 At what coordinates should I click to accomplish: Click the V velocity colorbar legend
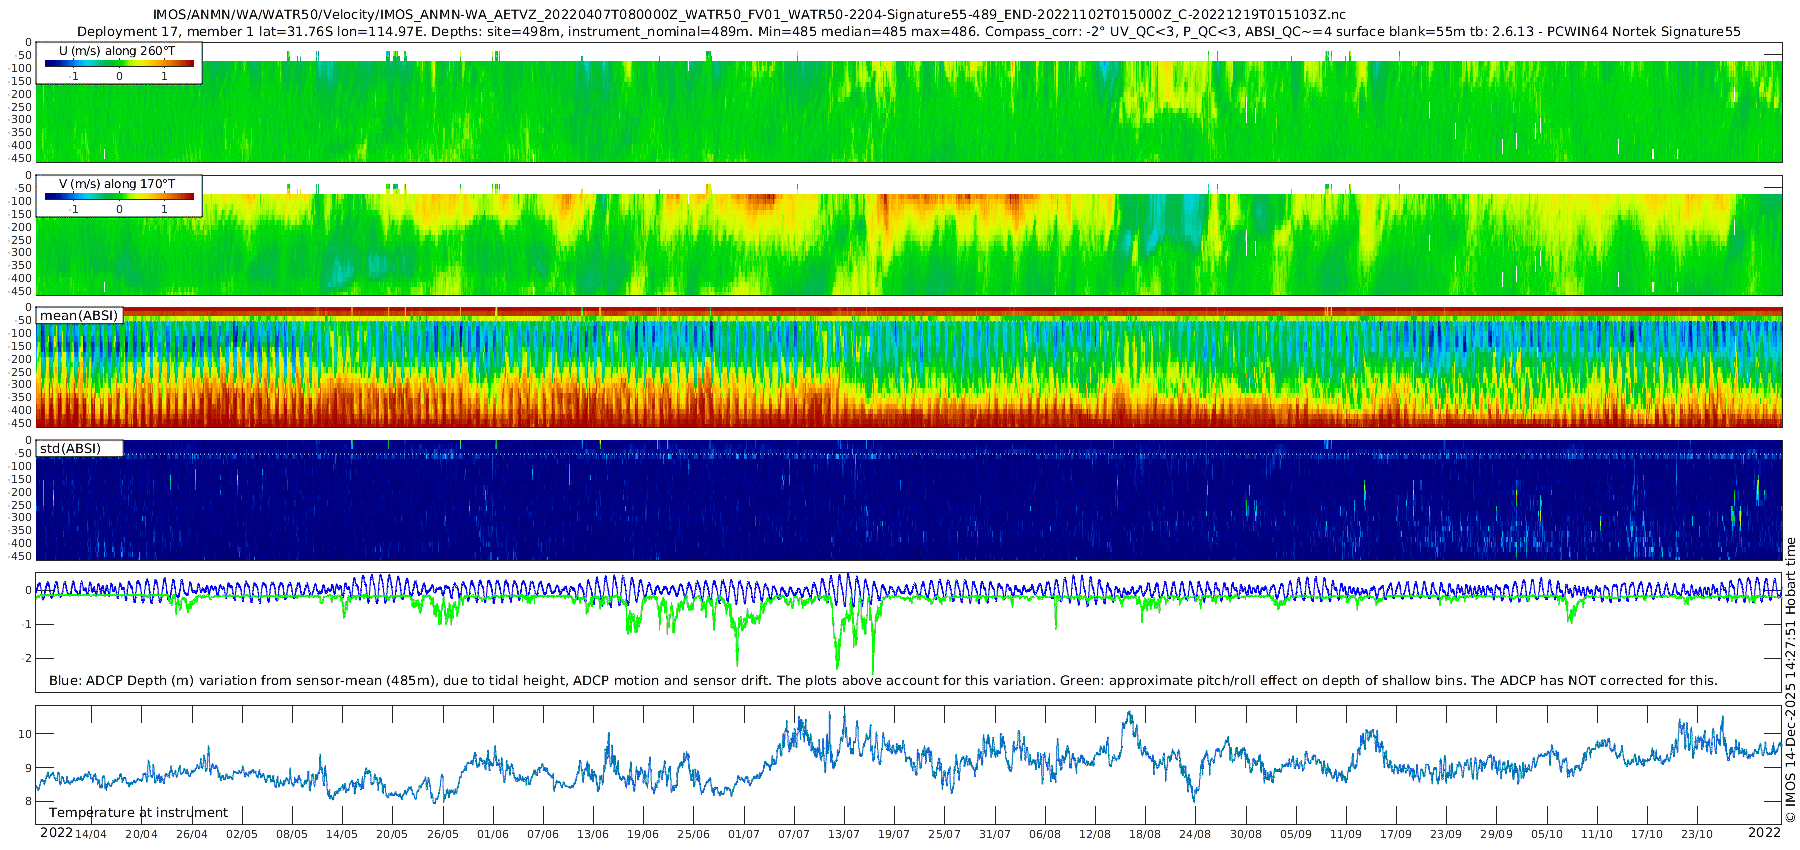click(119, 197)
